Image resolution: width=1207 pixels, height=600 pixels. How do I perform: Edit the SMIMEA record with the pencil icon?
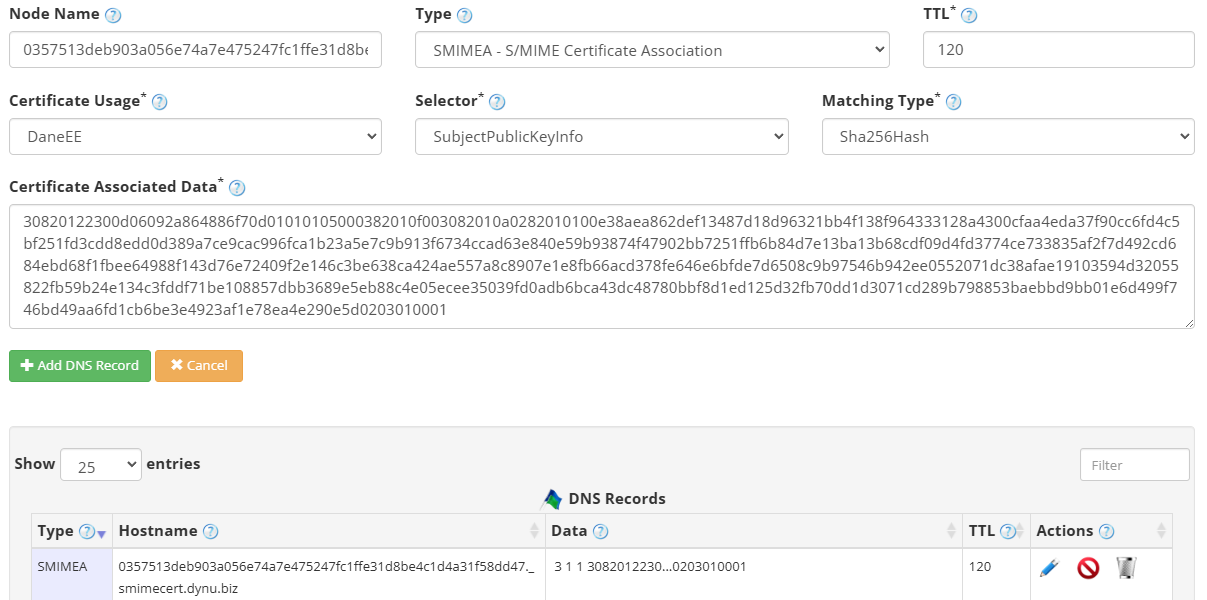click(1049, 567)
